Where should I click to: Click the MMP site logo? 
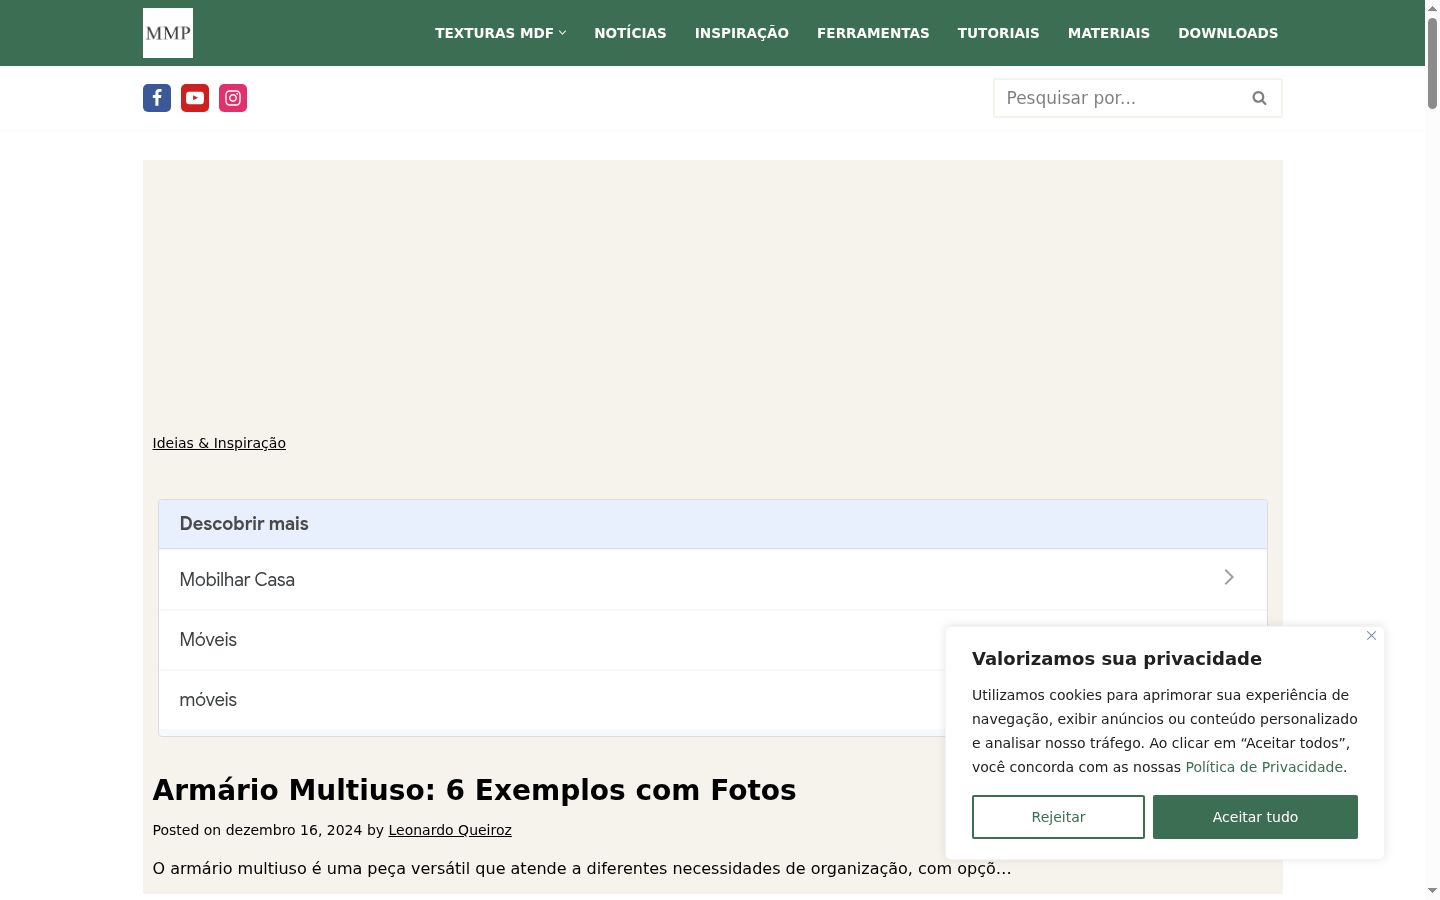pyautogui.click(x=168, y=33)
